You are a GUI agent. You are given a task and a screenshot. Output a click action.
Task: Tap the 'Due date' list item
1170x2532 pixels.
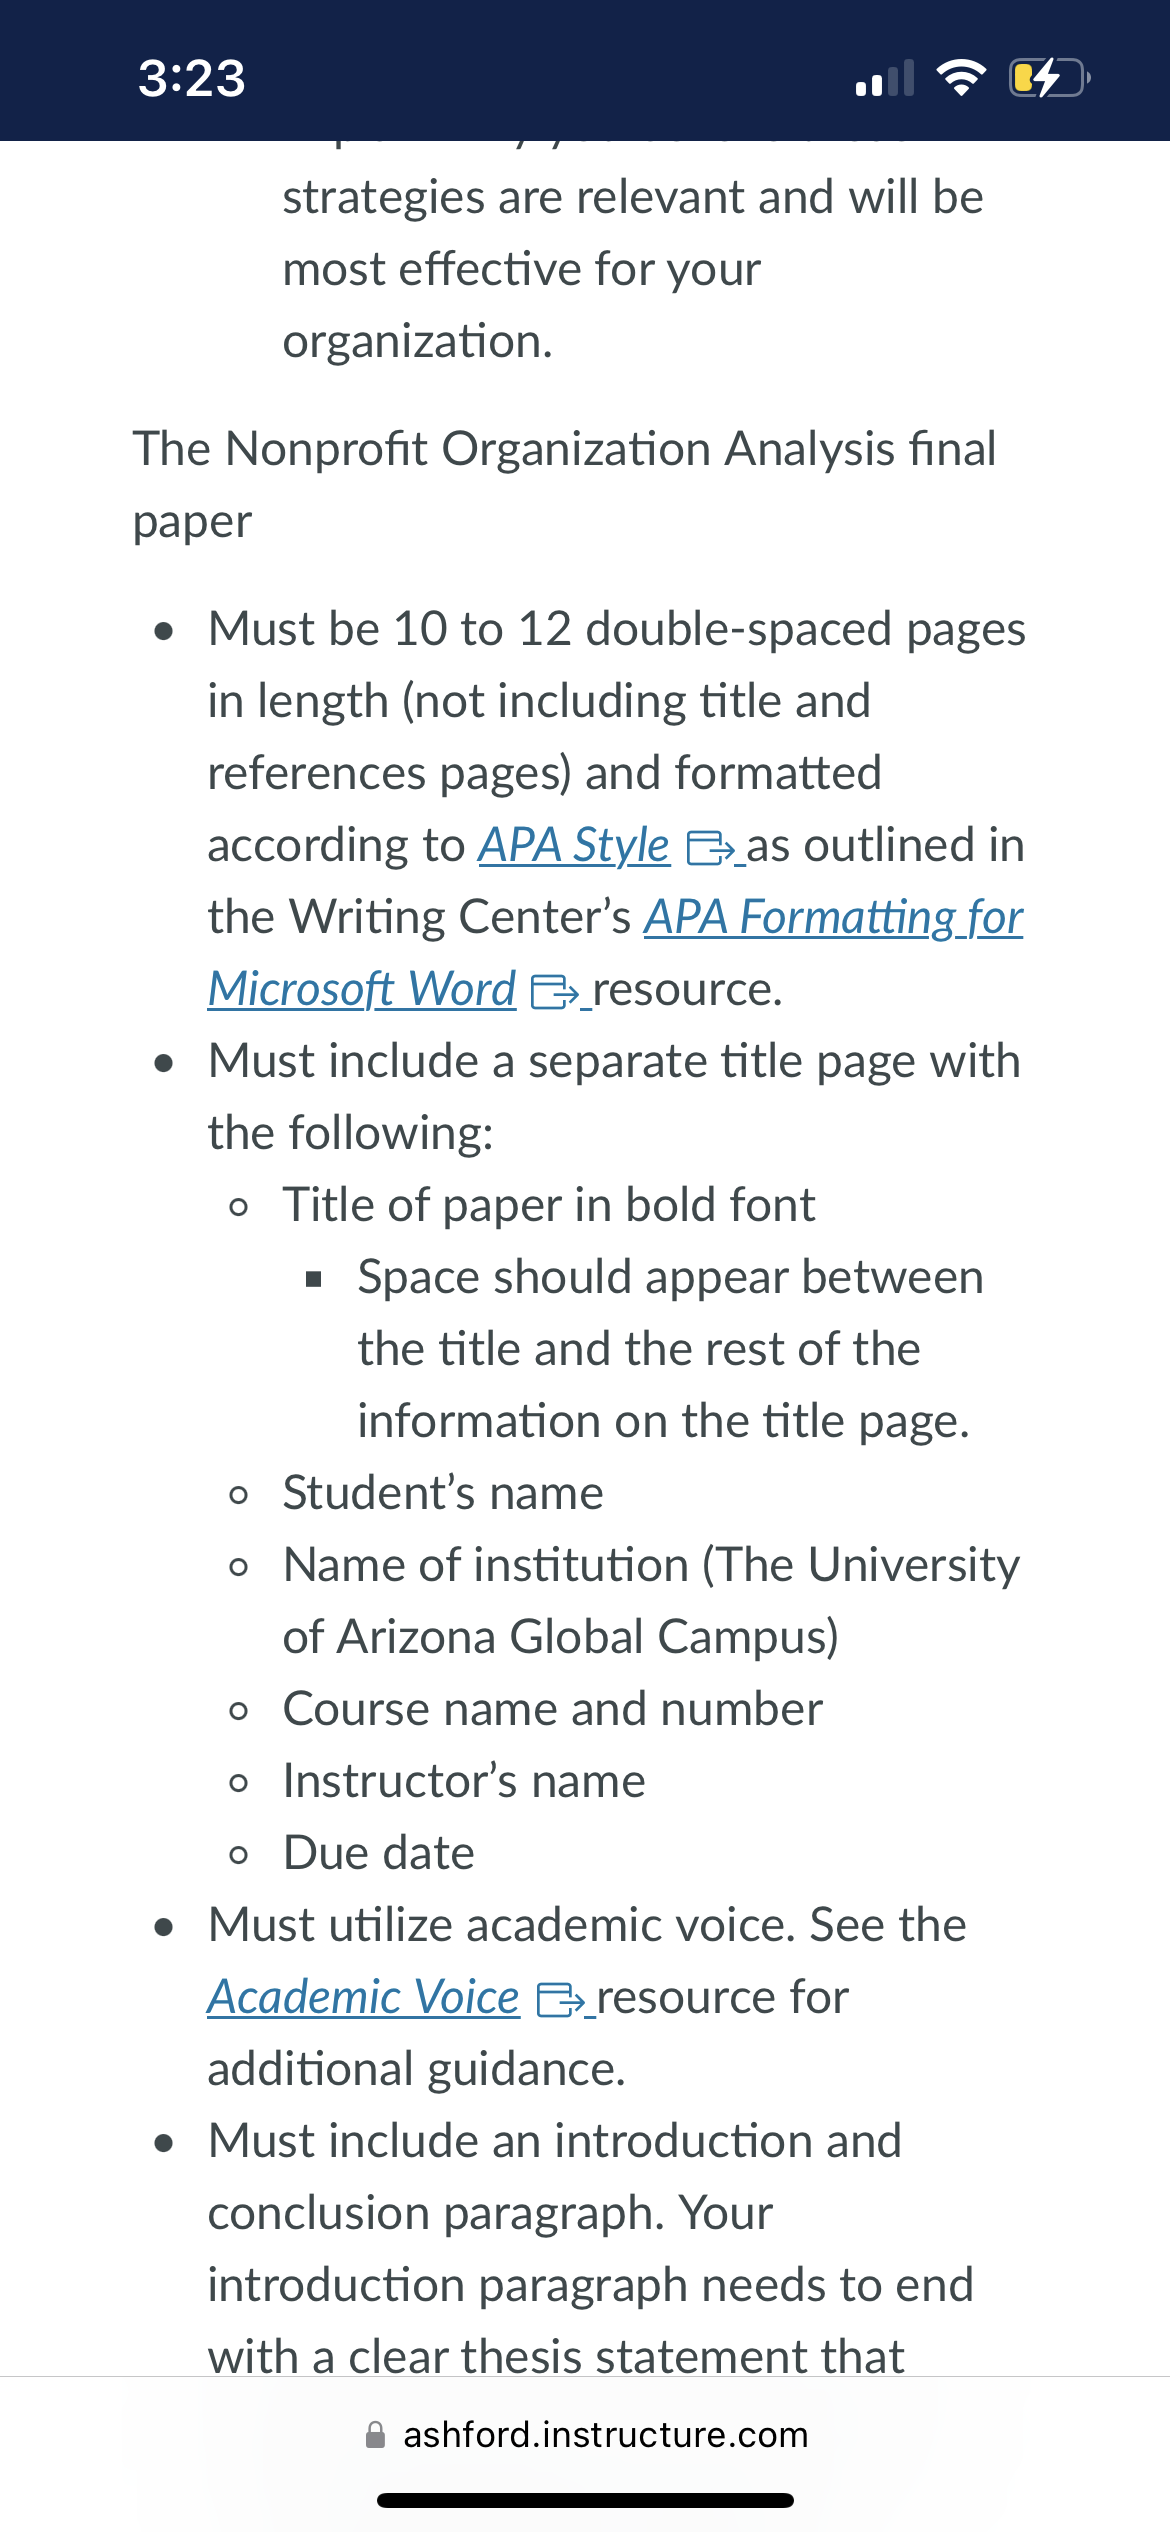[x=379, y=1854]
